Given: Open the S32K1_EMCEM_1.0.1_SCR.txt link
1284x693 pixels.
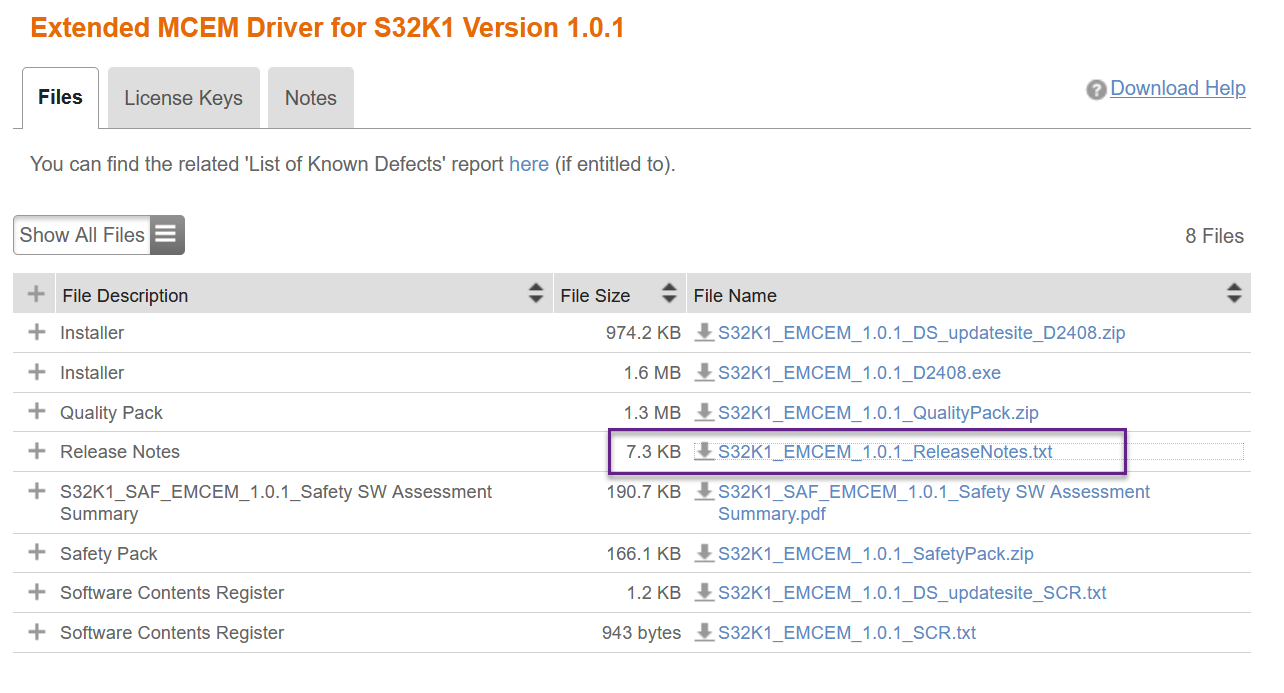Looking at the screenshot, I should tap(847, 633).
